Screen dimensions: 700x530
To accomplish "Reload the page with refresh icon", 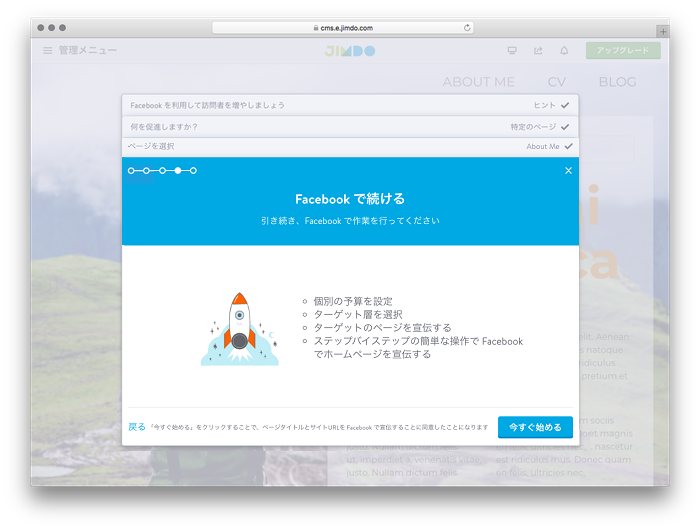I will (467, 28).
